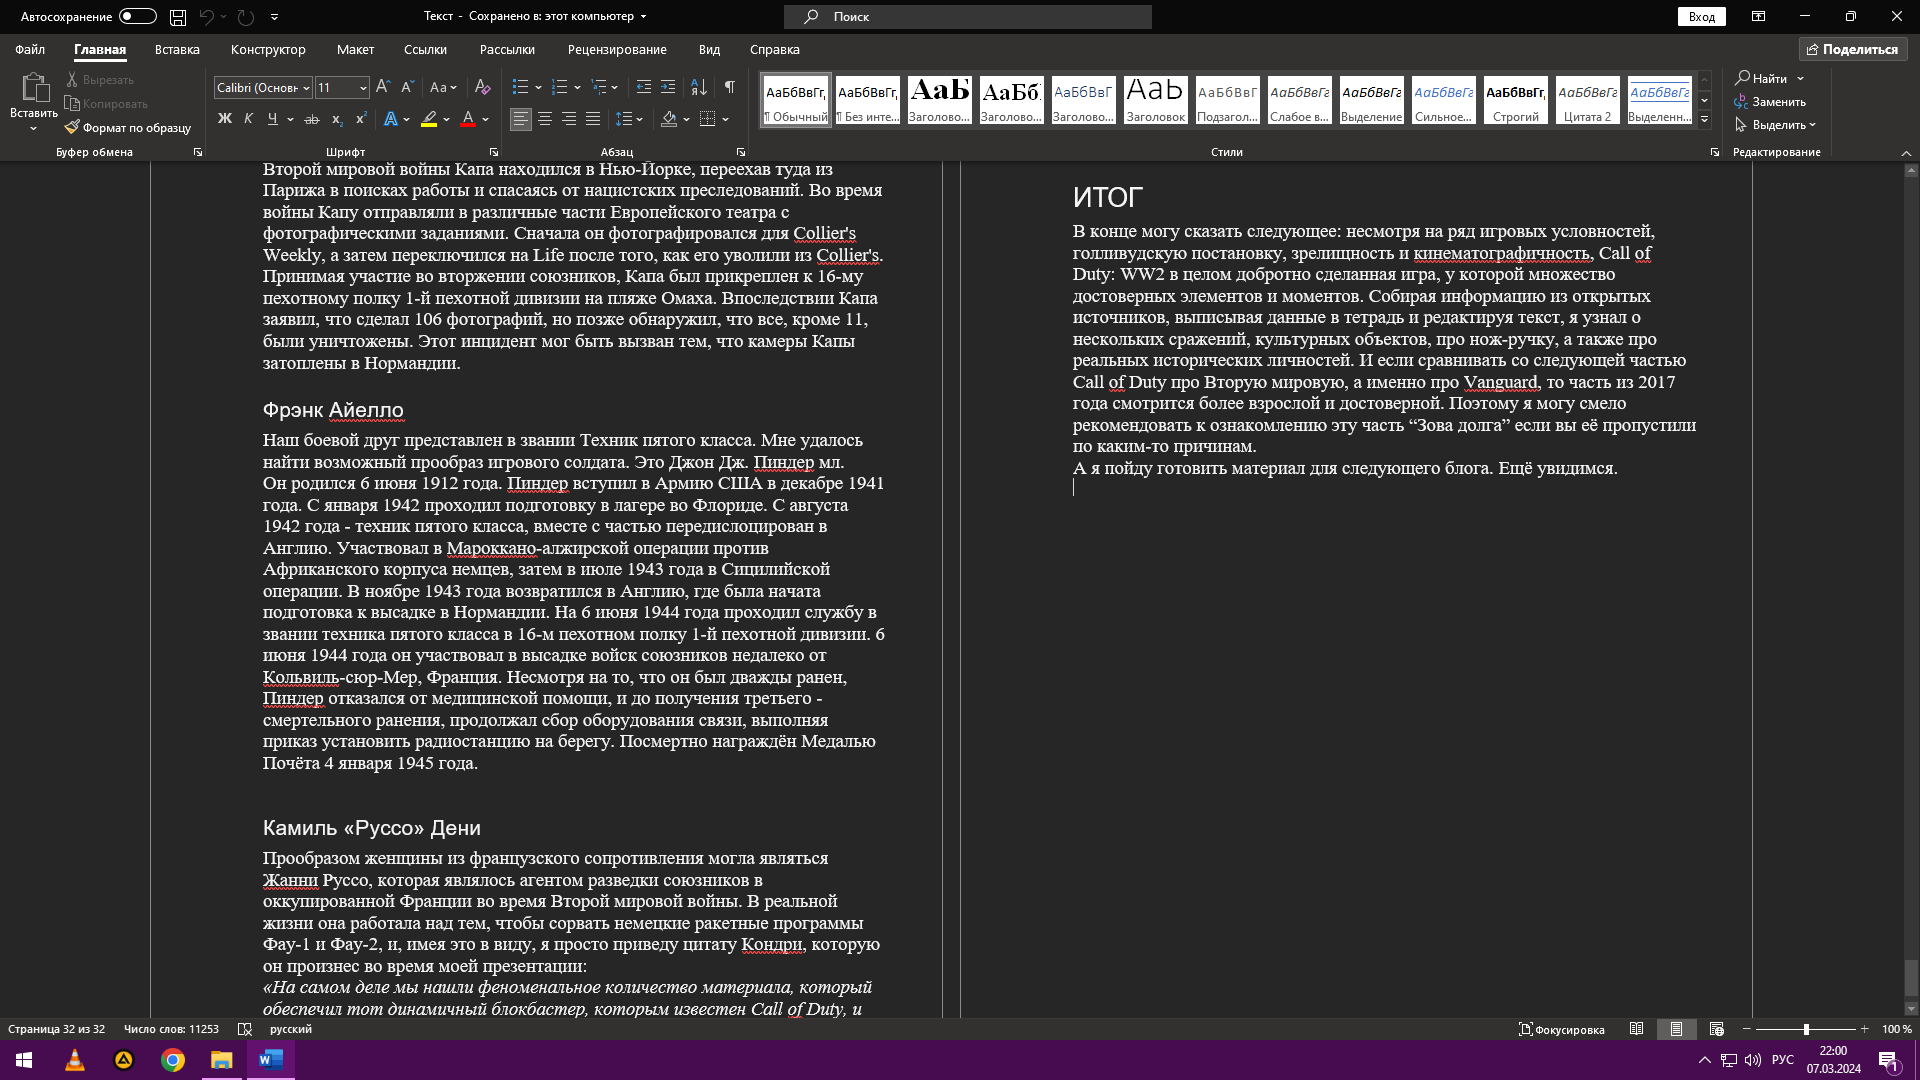The image size is (1920, 1080).
Task: Increase font size with the larger A icon
Action: point(382,87)
